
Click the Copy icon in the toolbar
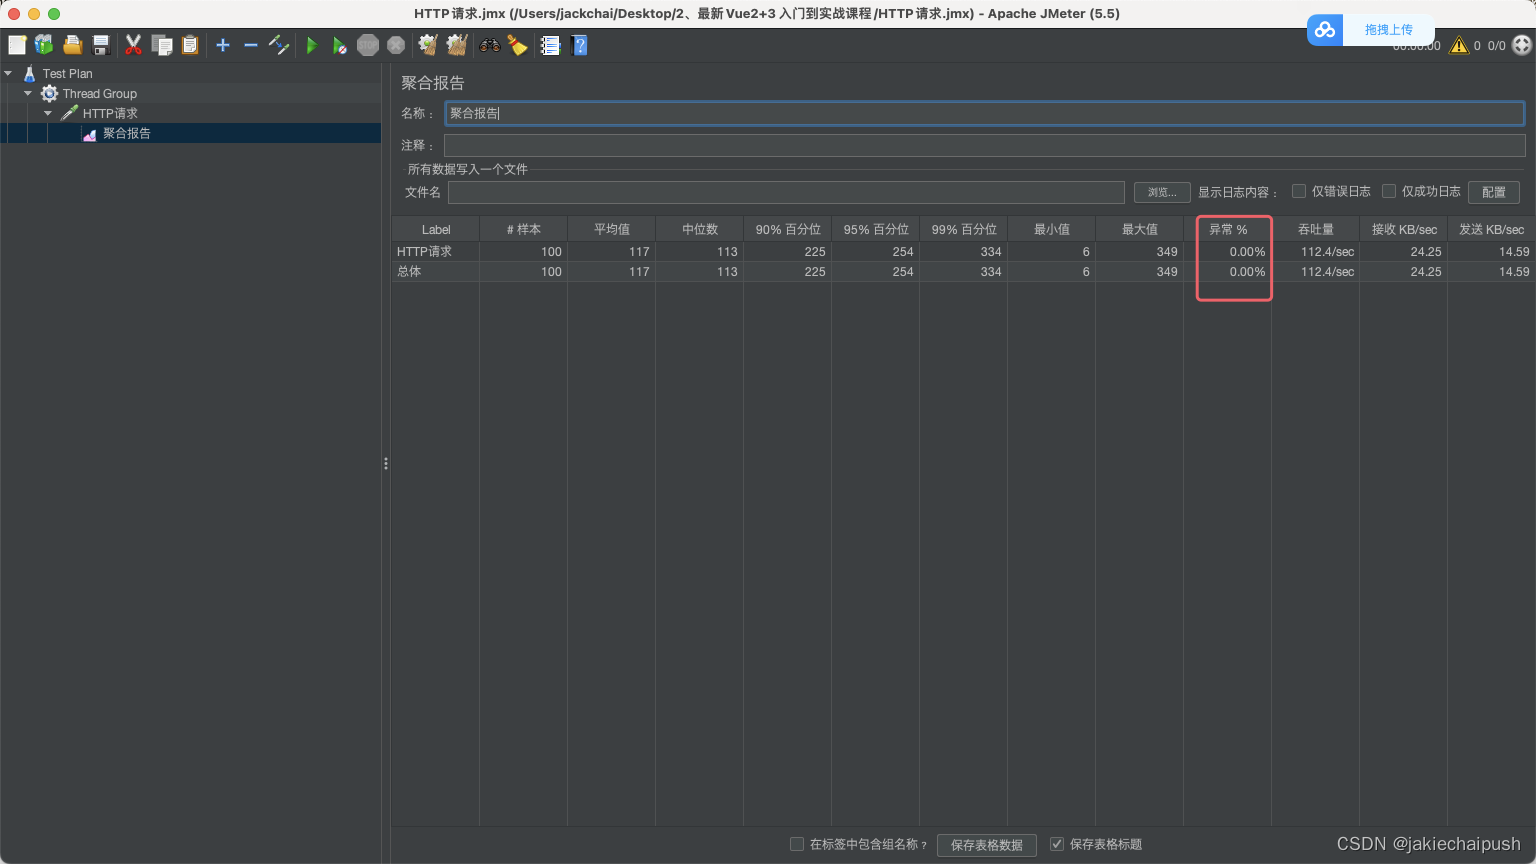161,45
